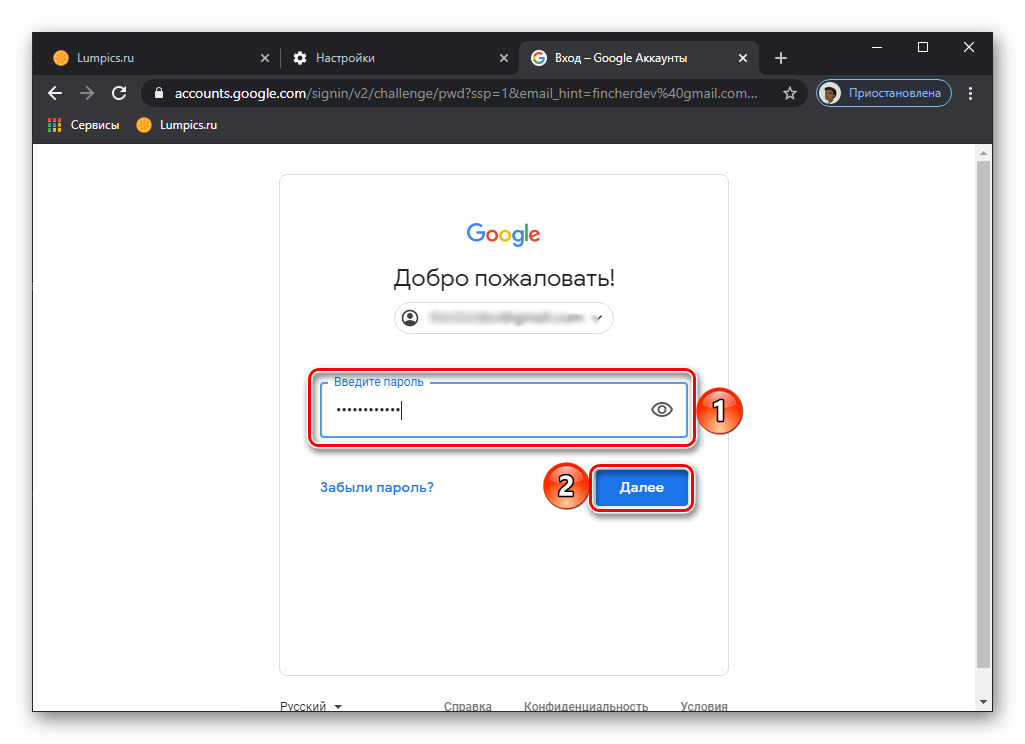The image size is (1025, 744).
Task: Click the Google logo
Action: (503, 234)
